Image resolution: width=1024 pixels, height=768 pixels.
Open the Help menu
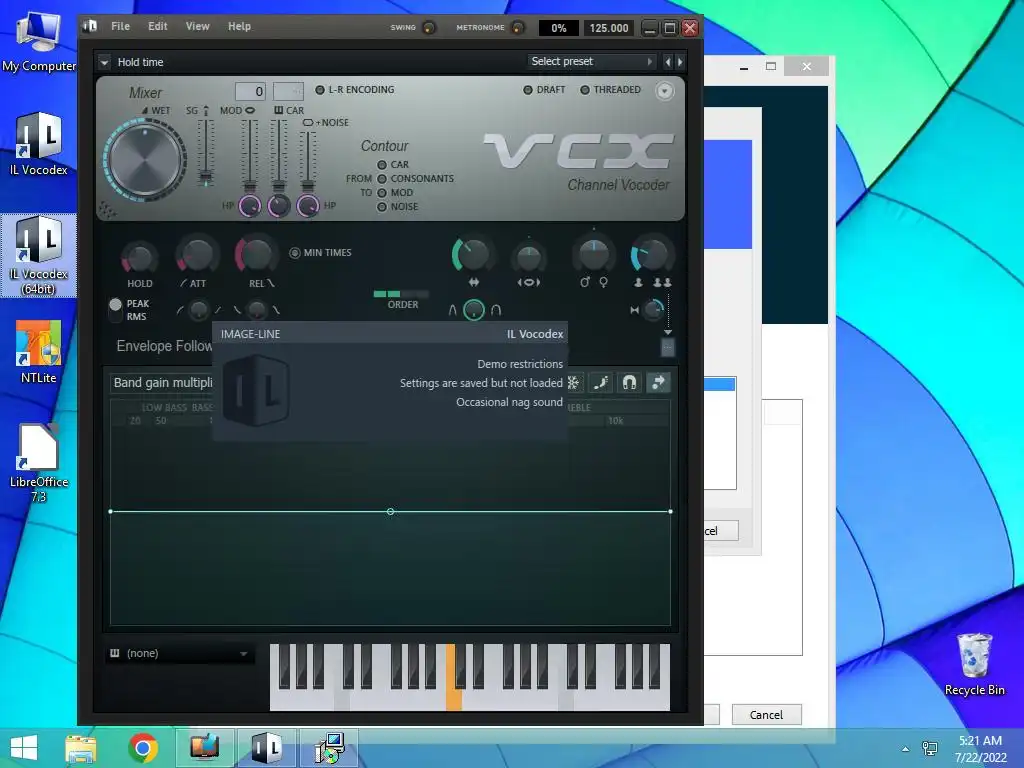pos(239,26)
